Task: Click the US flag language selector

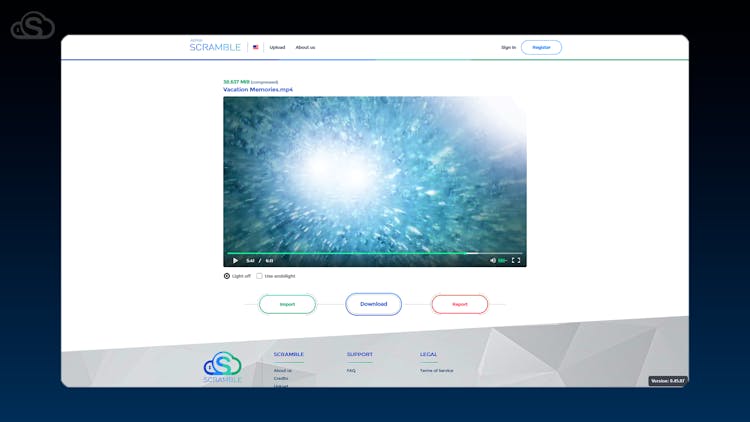Action: pos(256,47)
